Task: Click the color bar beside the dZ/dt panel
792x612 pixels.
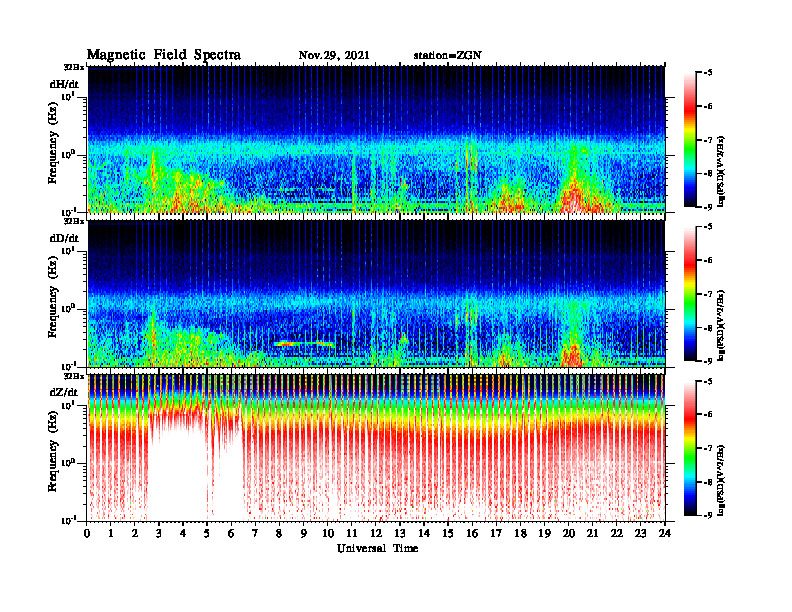Action: [690, 448]
